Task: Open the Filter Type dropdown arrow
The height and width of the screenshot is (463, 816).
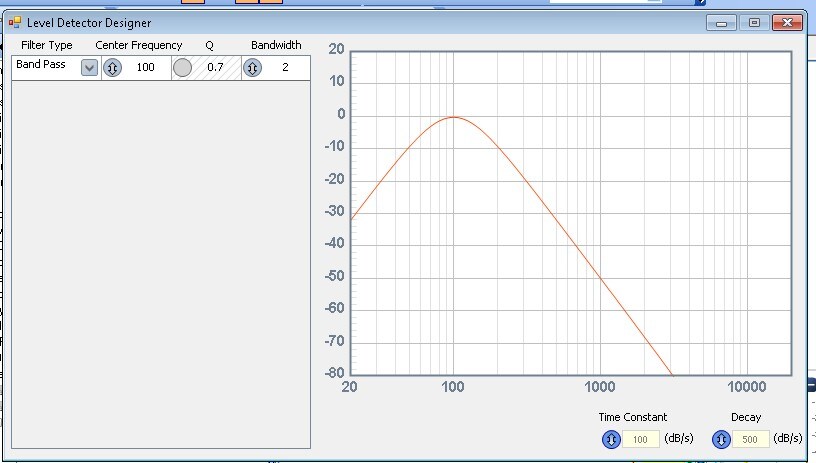Action: coord(90,68)
